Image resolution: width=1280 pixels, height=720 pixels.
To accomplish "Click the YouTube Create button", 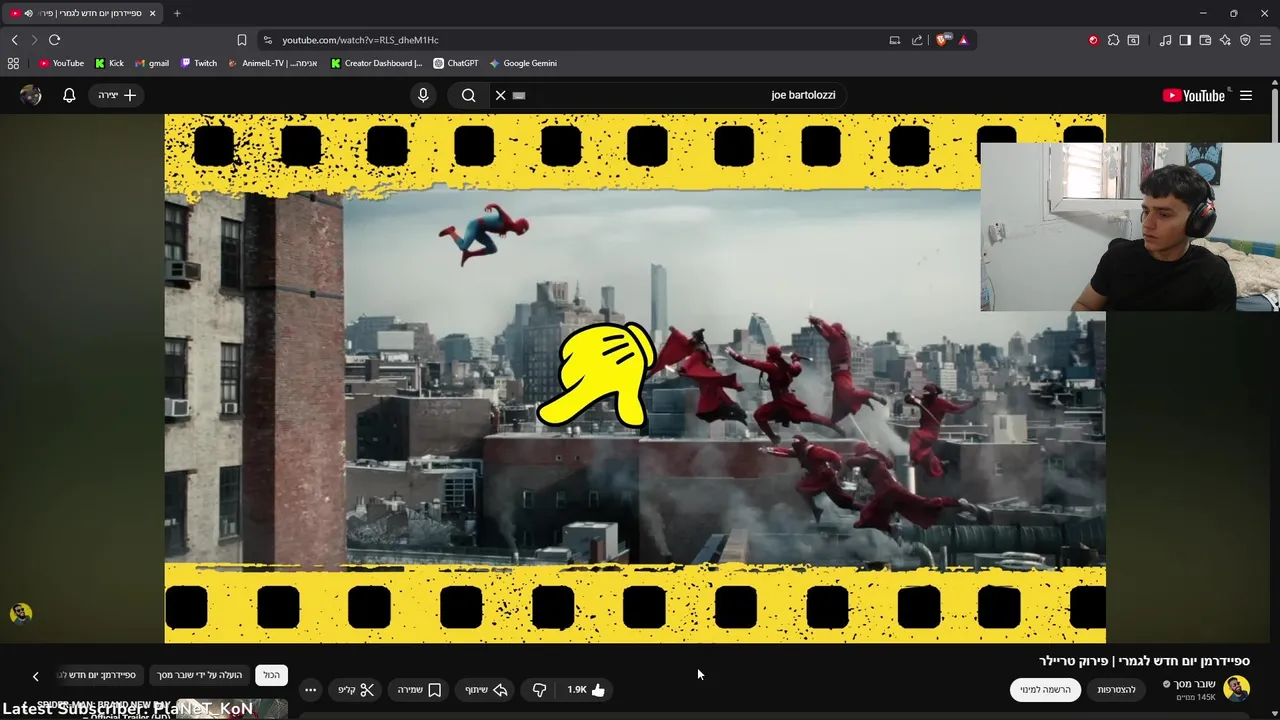I will [x=117, y=95].
